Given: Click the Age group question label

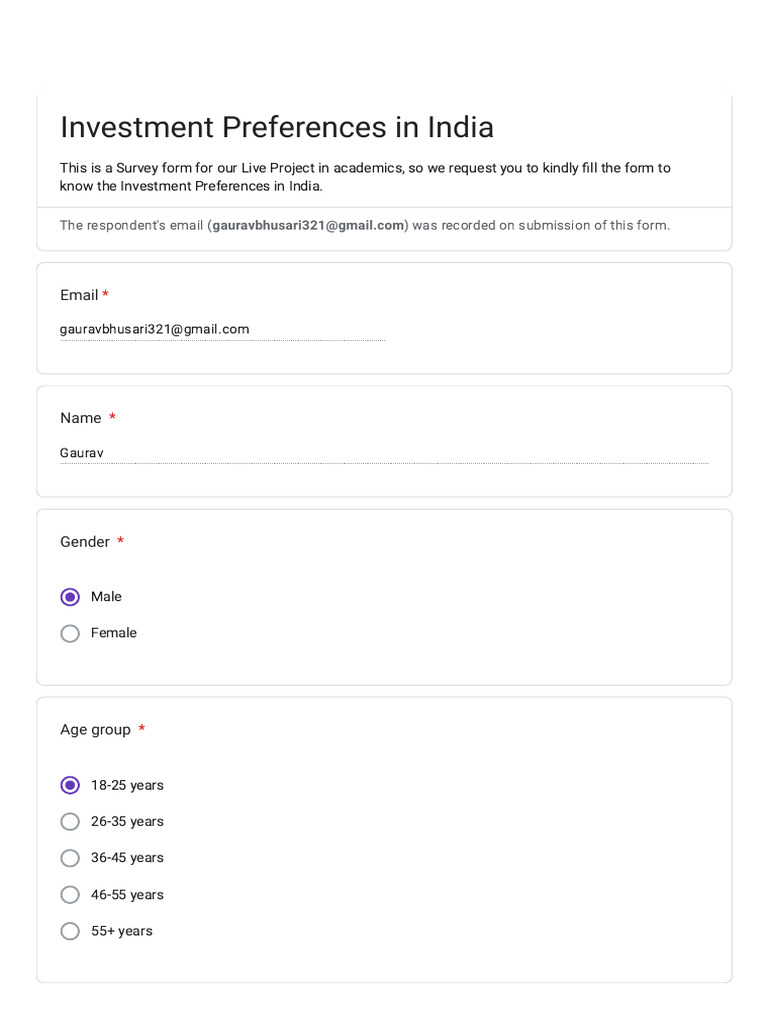Looking at the screenshot, I should pyautogui.click(x=95, y=730).
